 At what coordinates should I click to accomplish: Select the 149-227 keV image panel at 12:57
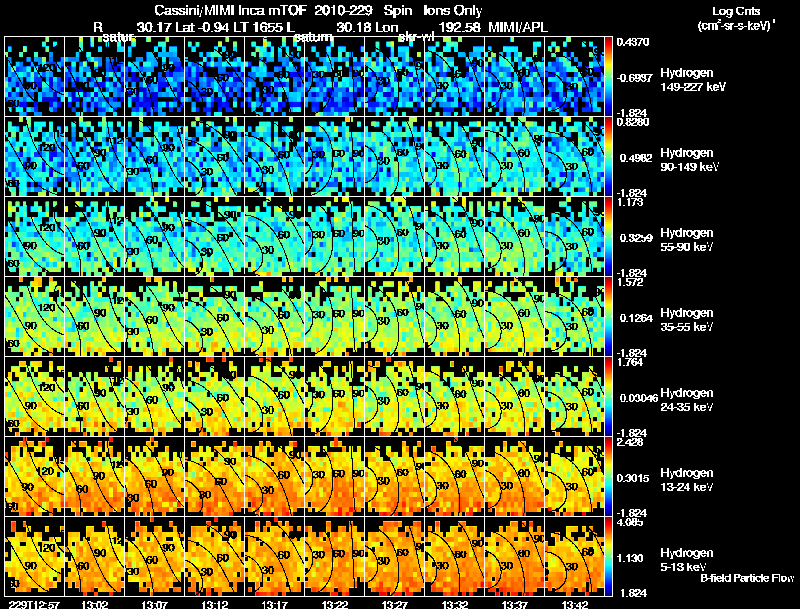tap(34, 76)
